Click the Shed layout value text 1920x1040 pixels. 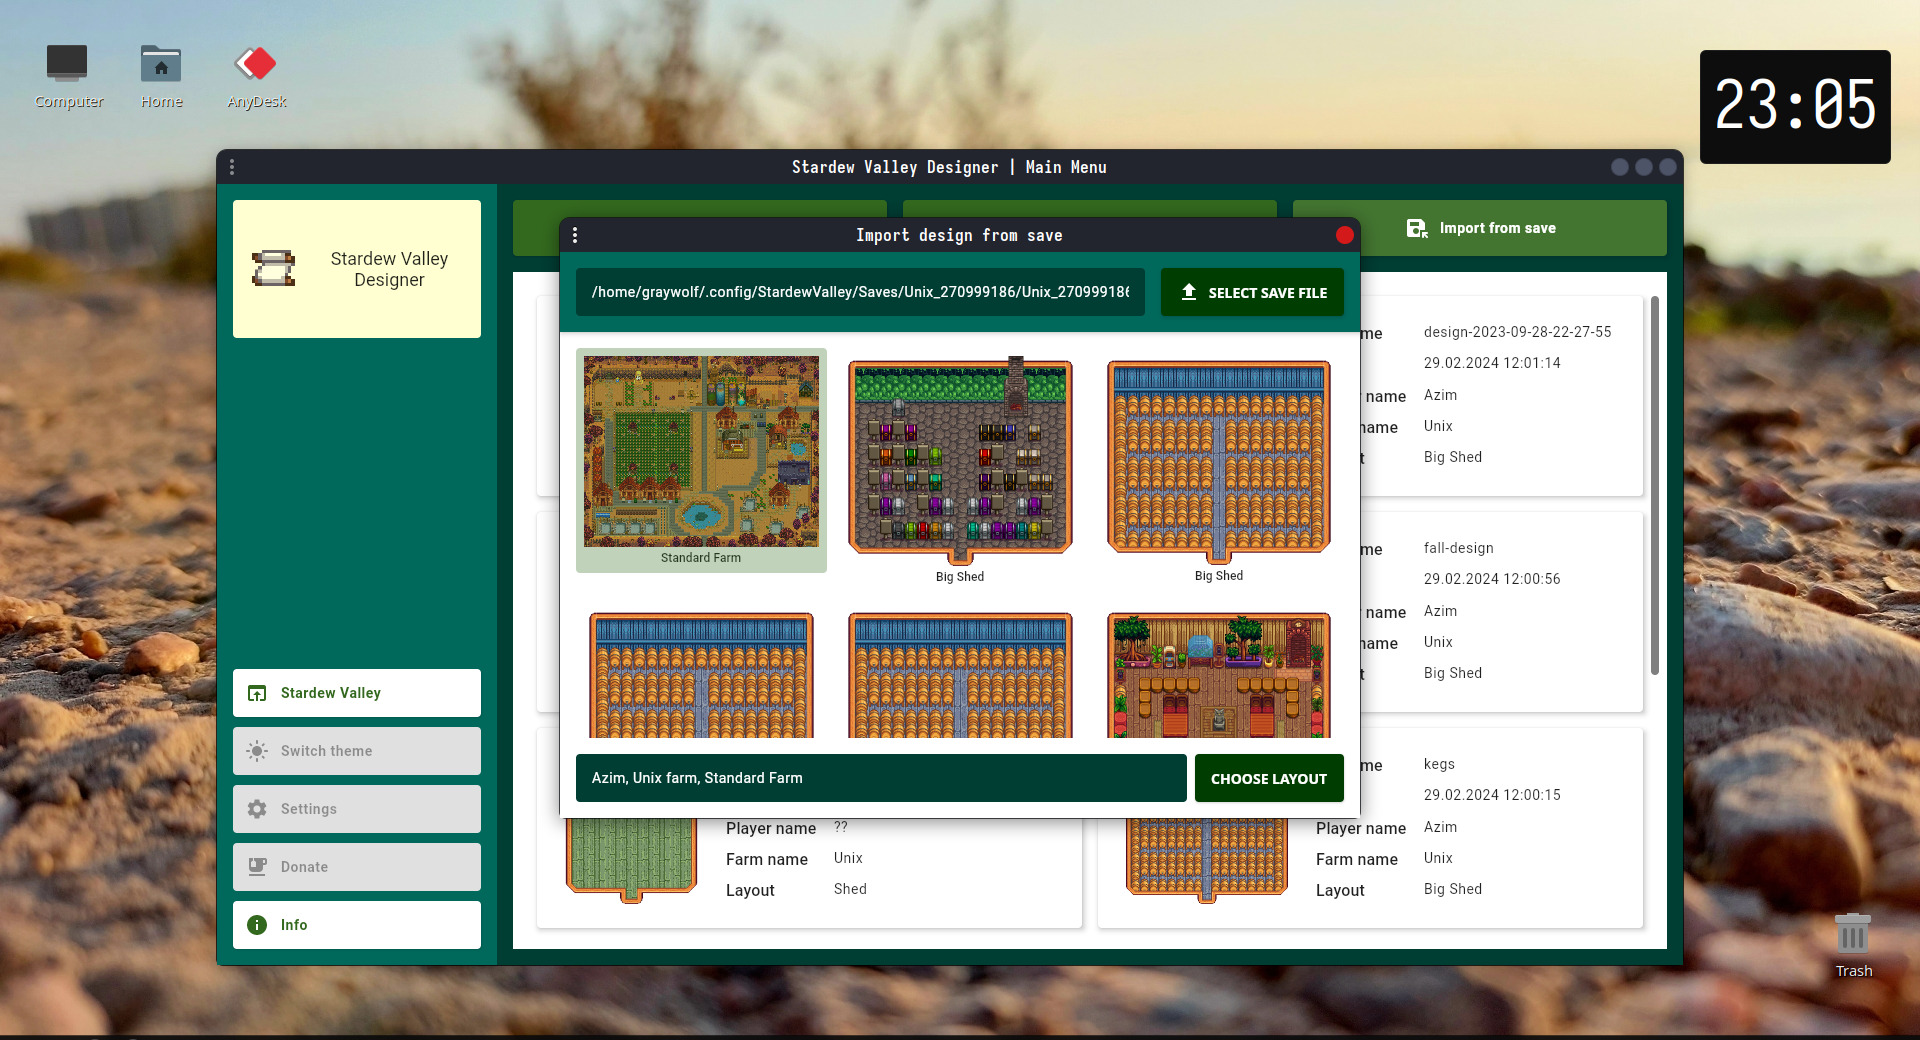coord(850,889)
